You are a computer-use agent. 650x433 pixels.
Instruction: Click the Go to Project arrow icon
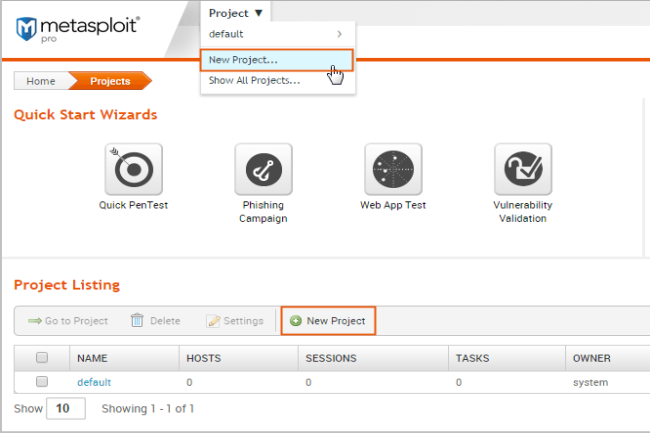coord(34,321)
